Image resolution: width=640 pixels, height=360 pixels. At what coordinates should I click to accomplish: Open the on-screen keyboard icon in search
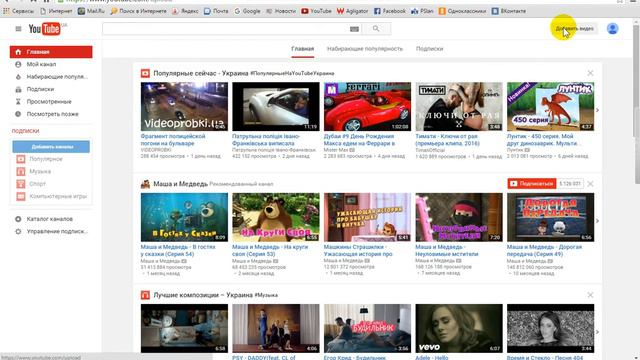(x=354, y=29)
